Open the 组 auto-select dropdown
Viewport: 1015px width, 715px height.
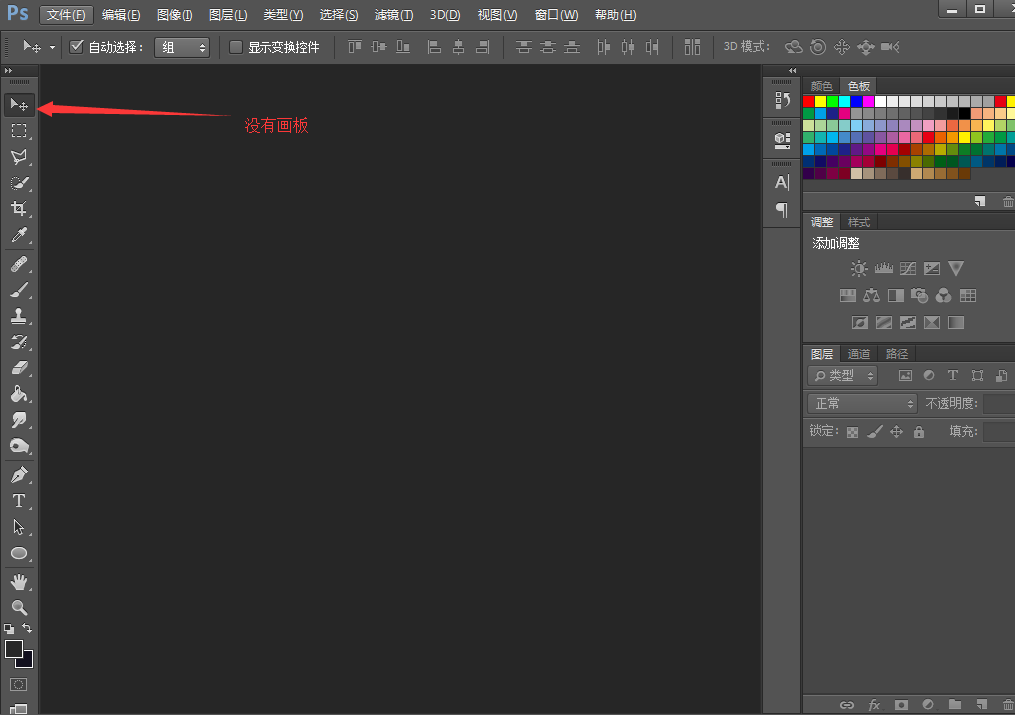point(182,47)
